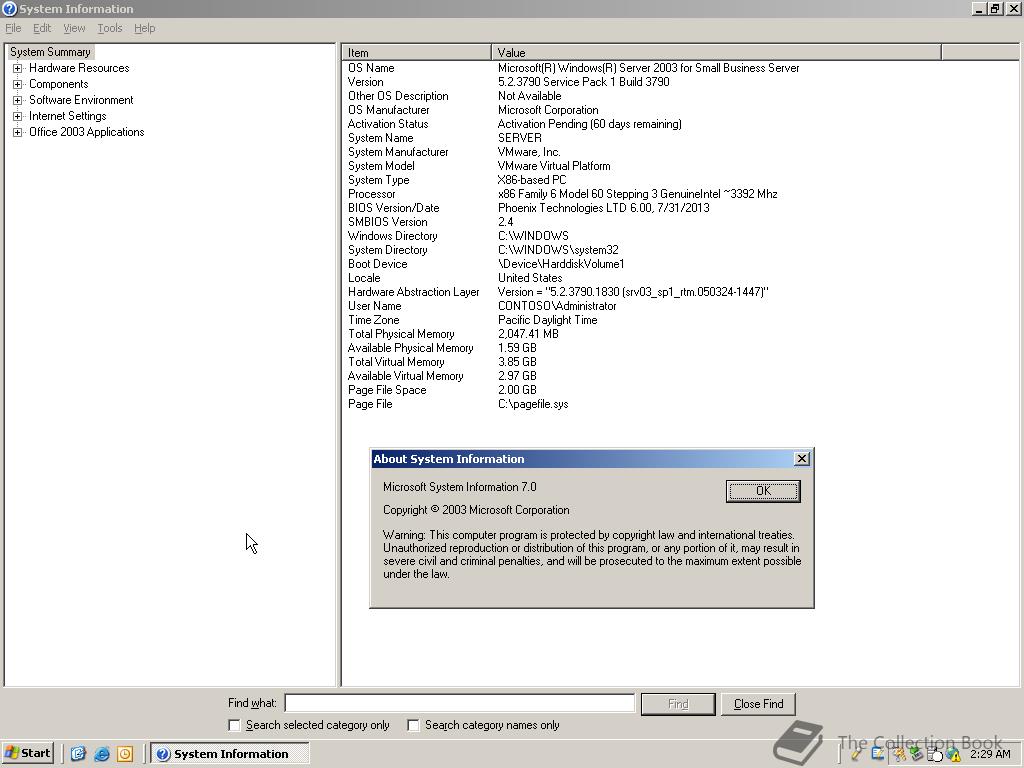Viewport: 1024px width, 768px height.
Task: Select the Total Physical Memory row
Action: pyautogui.click(x=453, y=334)
